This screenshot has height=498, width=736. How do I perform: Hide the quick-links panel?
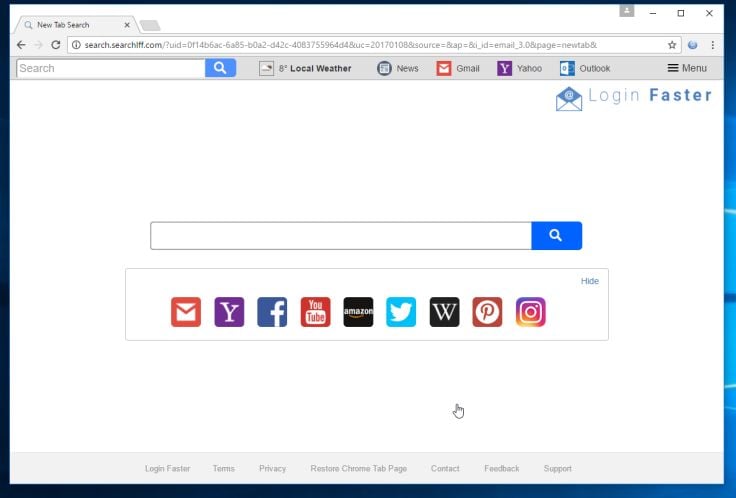pyautogui.click(x=590, y=281)
